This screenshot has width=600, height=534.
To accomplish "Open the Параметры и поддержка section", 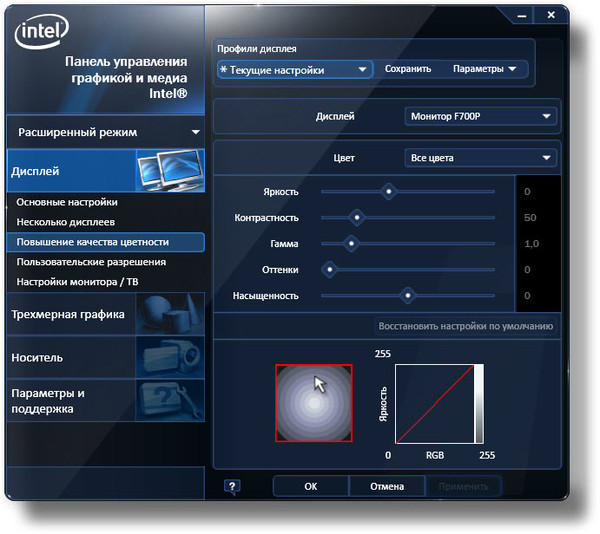I will pyautogui.click(x=106, y=400).
